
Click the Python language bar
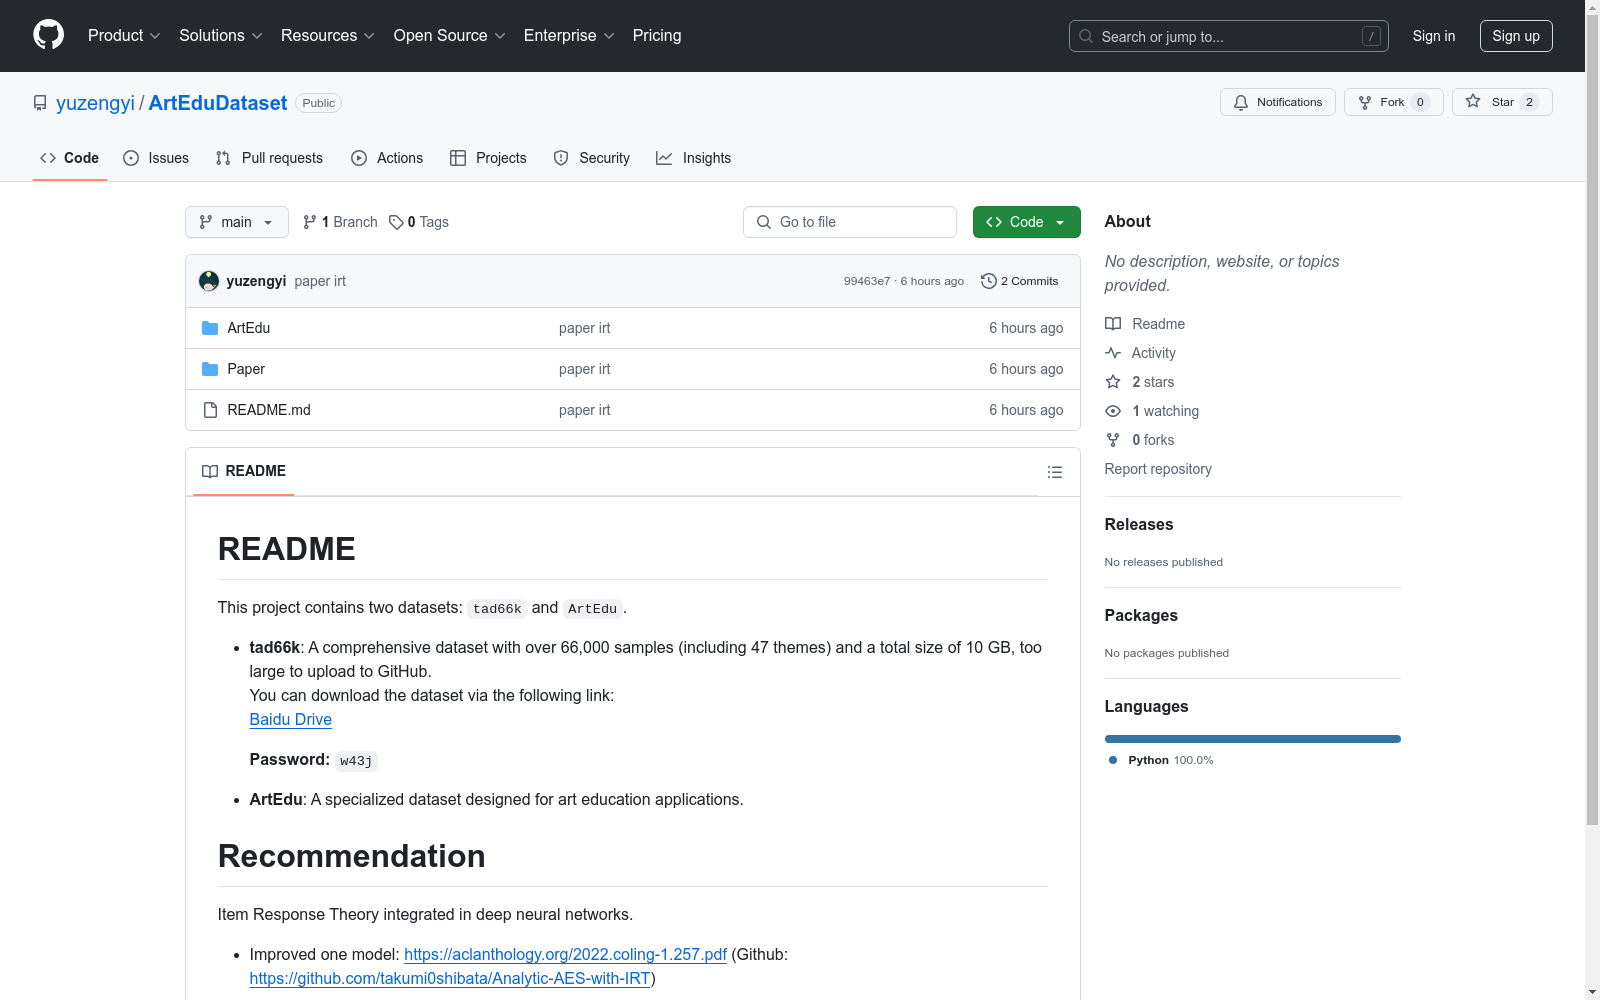click(1253, 739)
